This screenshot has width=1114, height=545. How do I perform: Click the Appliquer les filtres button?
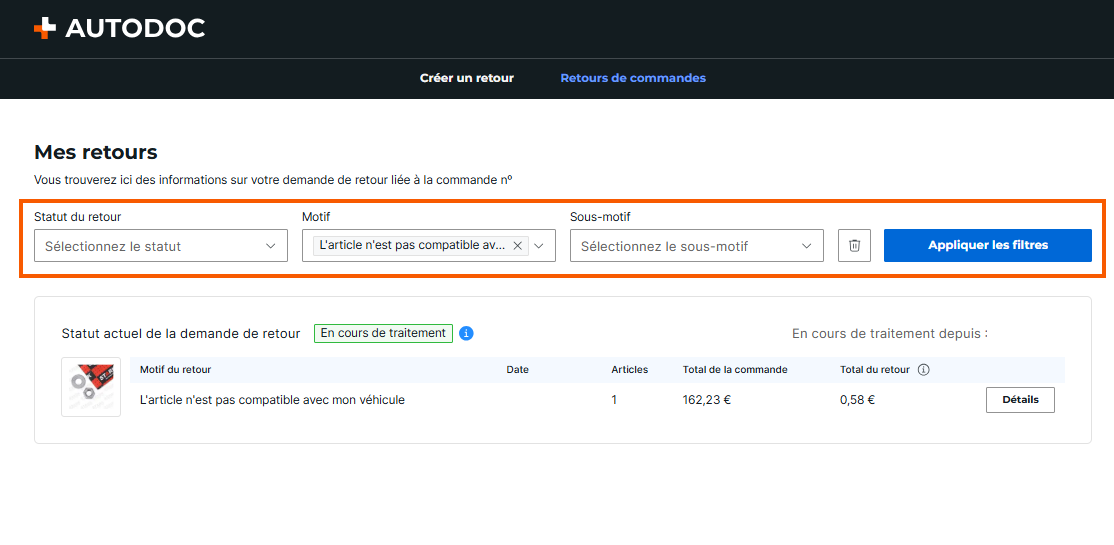pos(988,245)
